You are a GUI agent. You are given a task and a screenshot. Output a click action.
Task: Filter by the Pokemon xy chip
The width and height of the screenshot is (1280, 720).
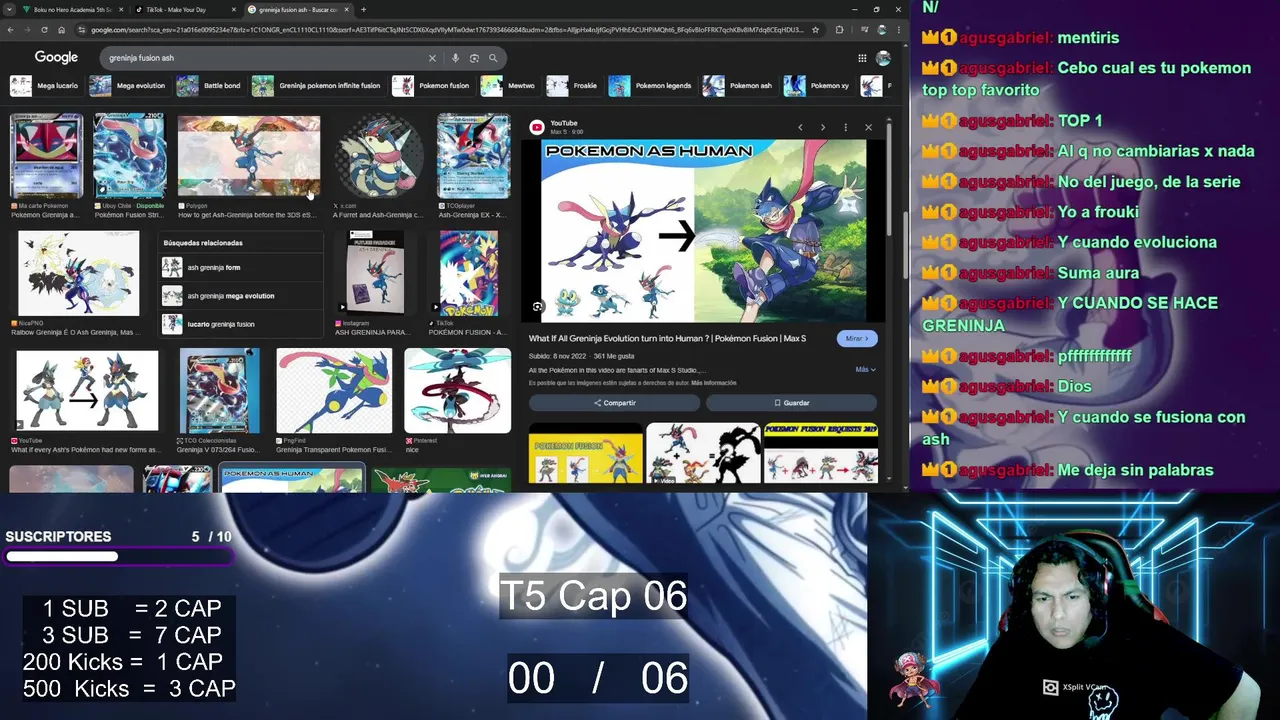click(817, 86)
